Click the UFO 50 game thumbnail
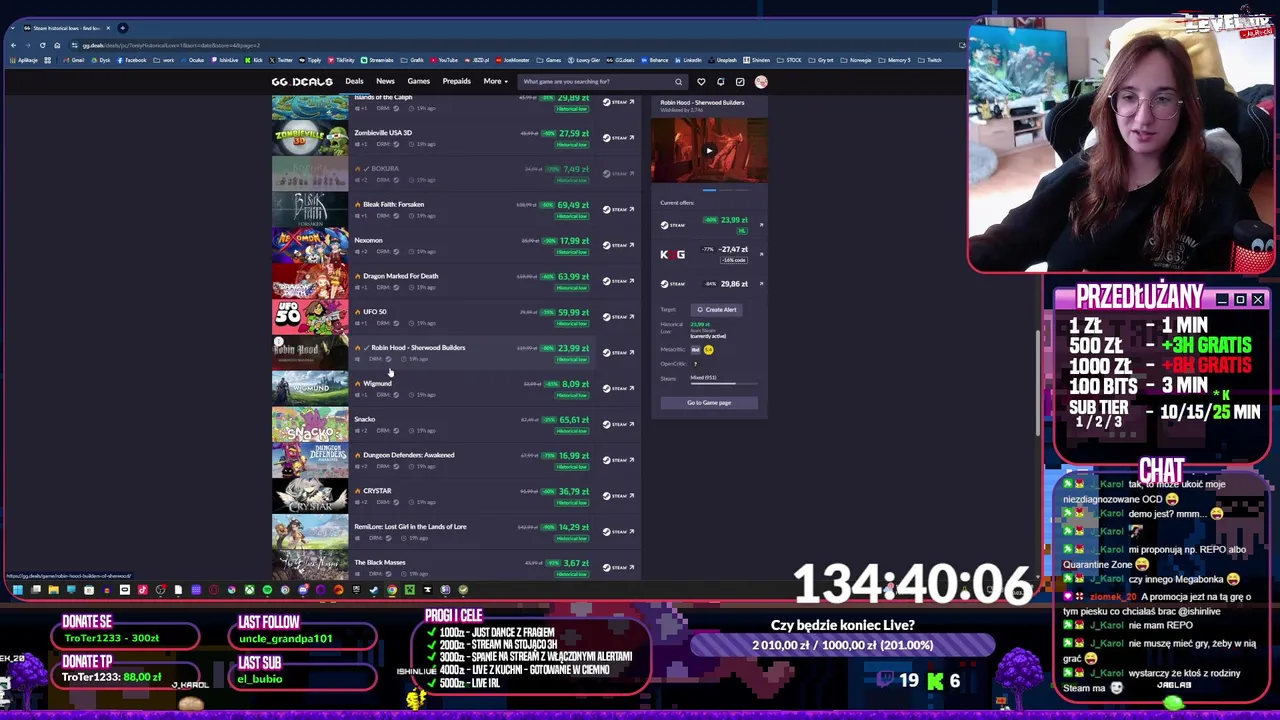The image size is (1280, 720). click(310, 318)
